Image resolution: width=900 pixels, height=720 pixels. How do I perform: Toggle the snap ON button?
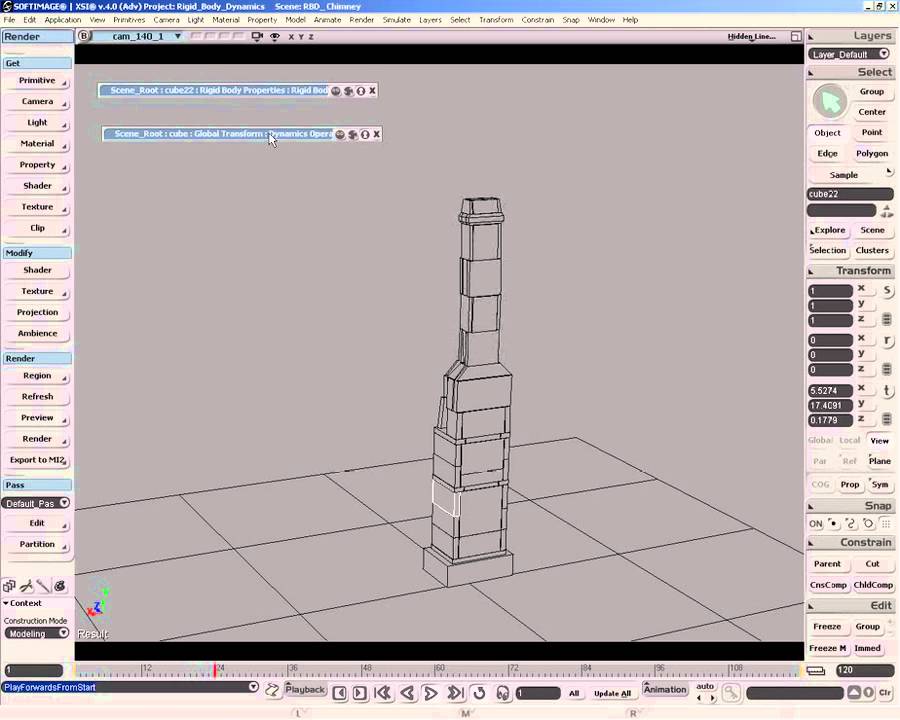816,524
